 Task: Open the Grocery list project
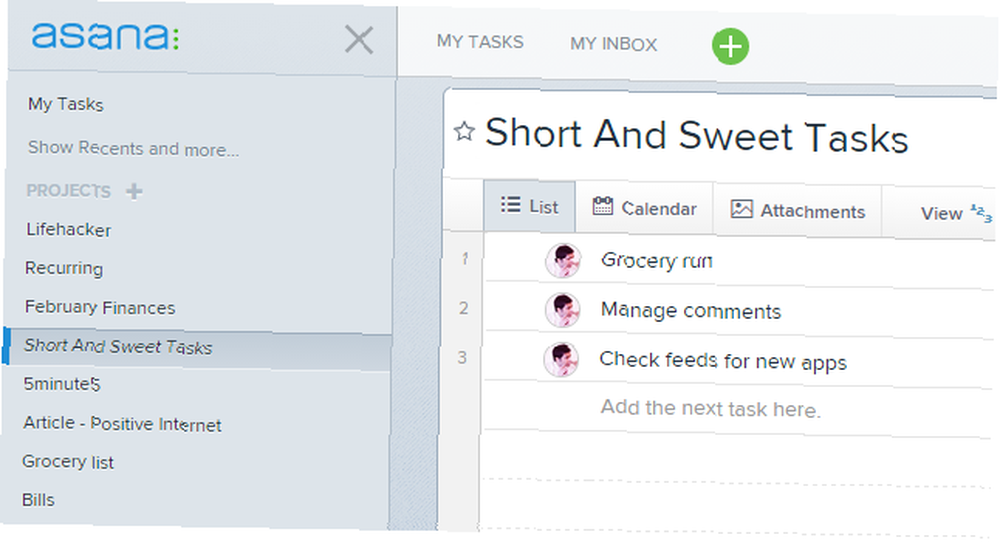pos(68,461)
